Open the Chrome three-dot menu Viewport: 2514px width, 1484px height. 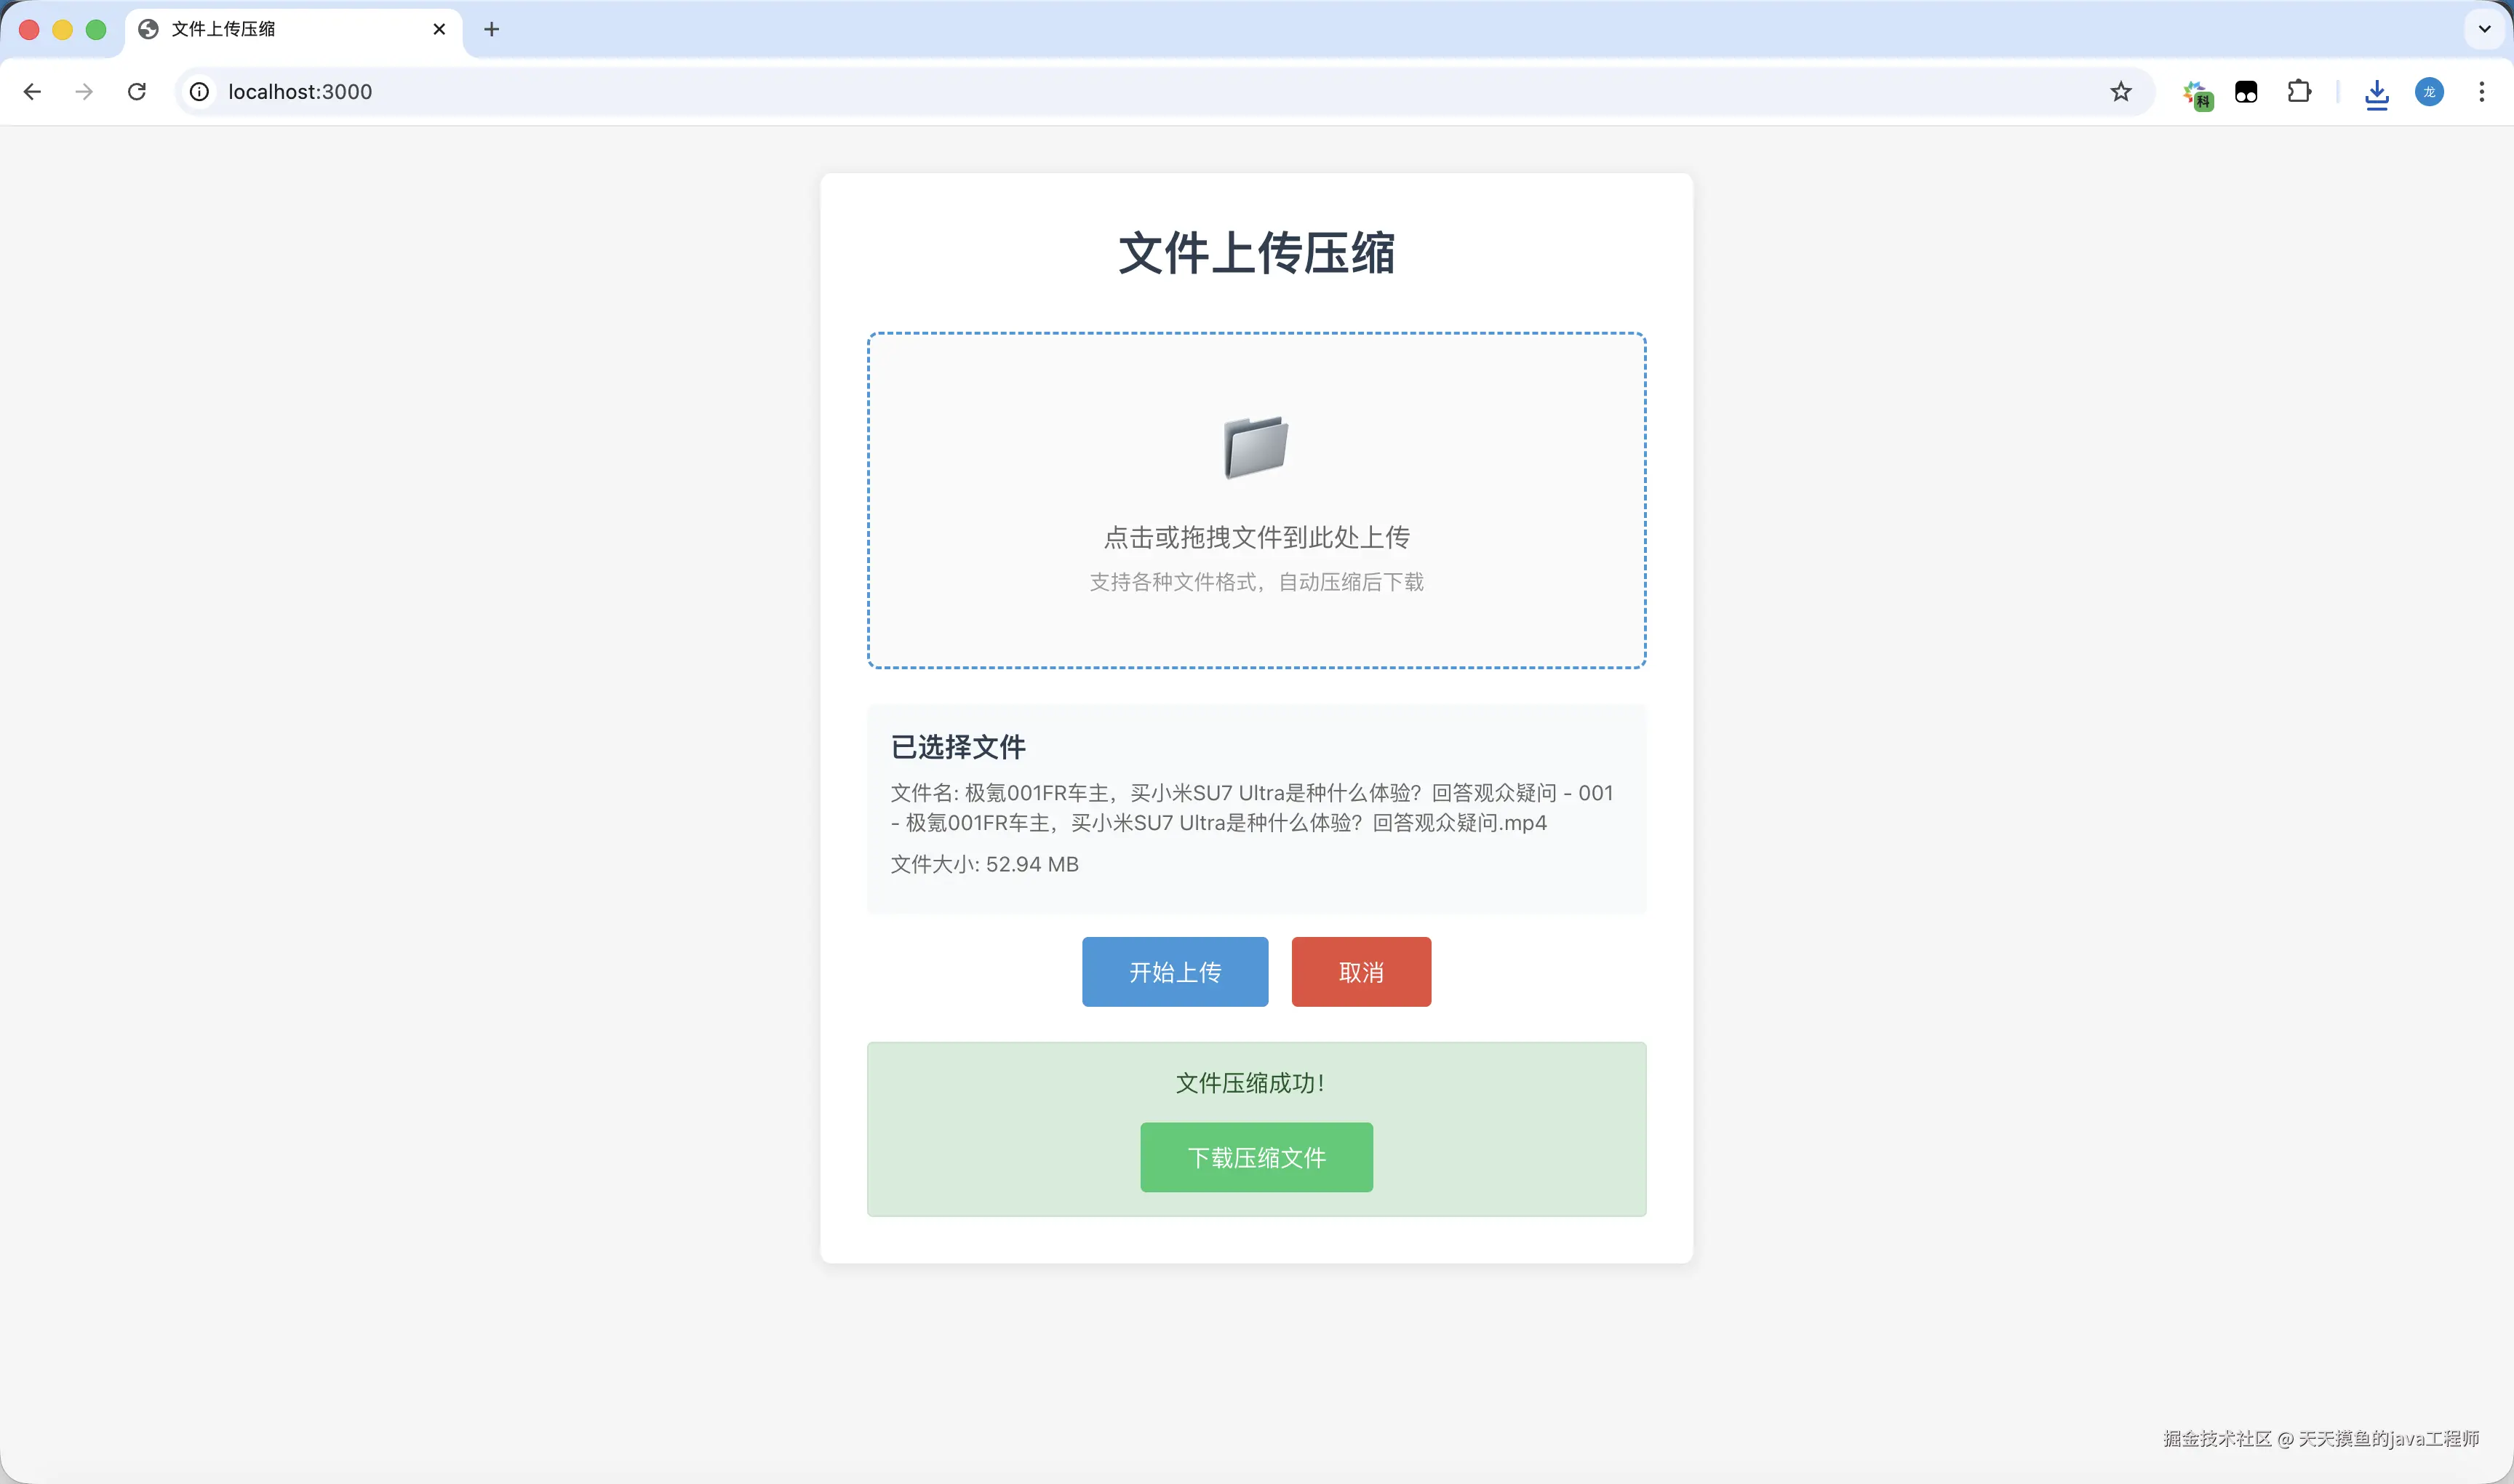pos(2482,92)
